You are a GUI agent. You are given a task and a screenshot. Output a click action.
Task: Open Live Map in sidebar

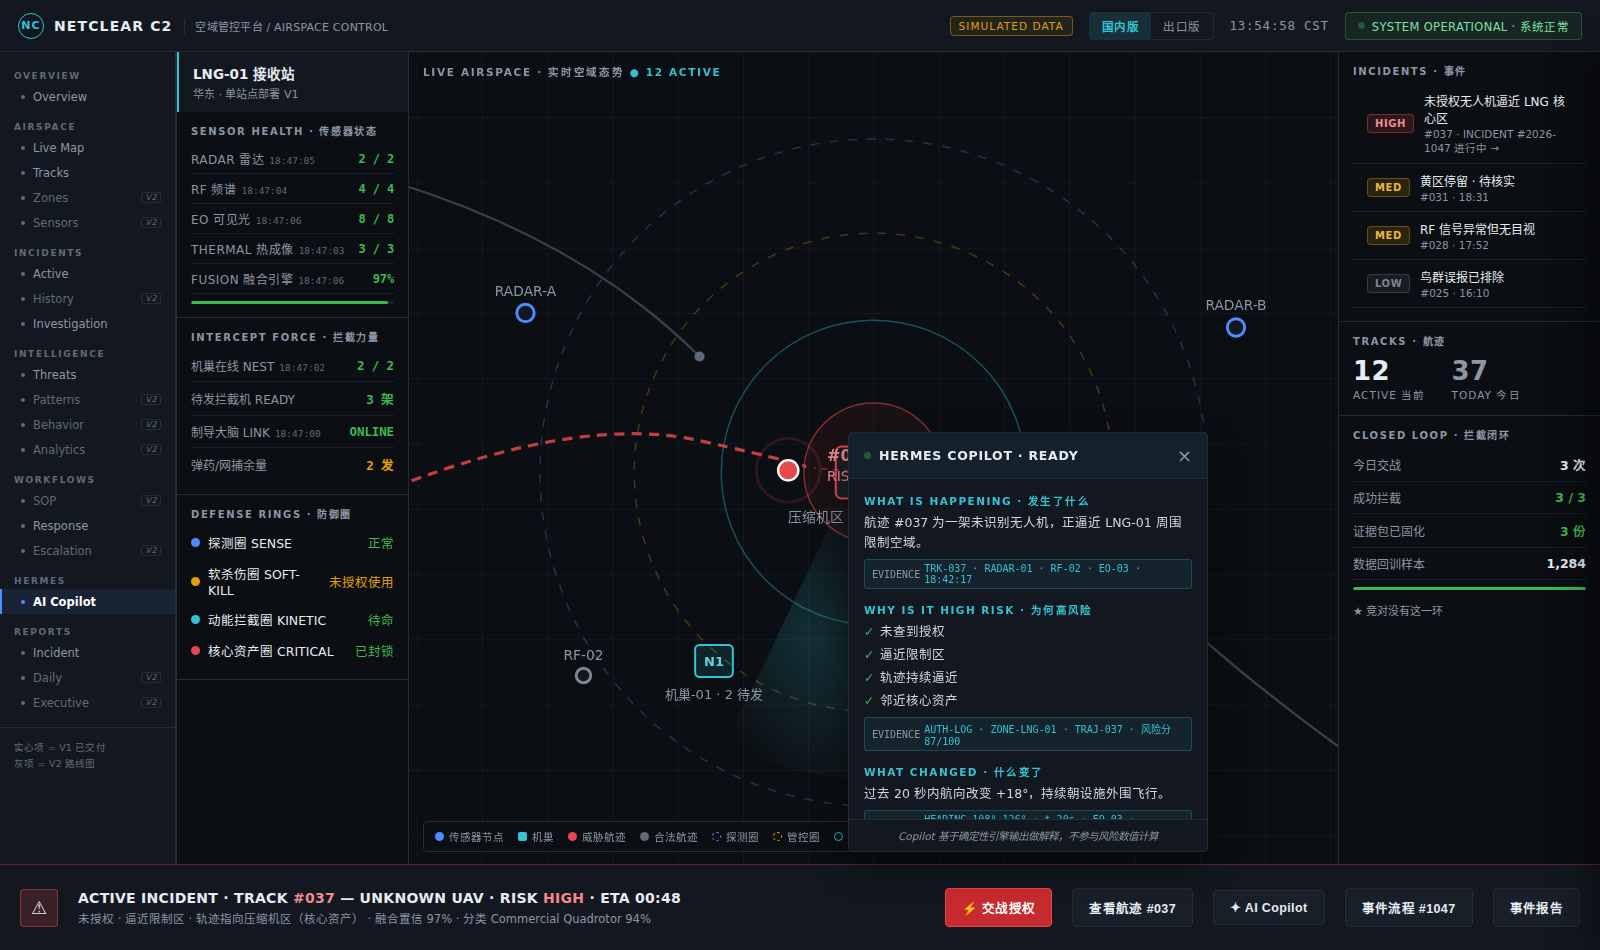pyautogui.click(x=88, y=148)
